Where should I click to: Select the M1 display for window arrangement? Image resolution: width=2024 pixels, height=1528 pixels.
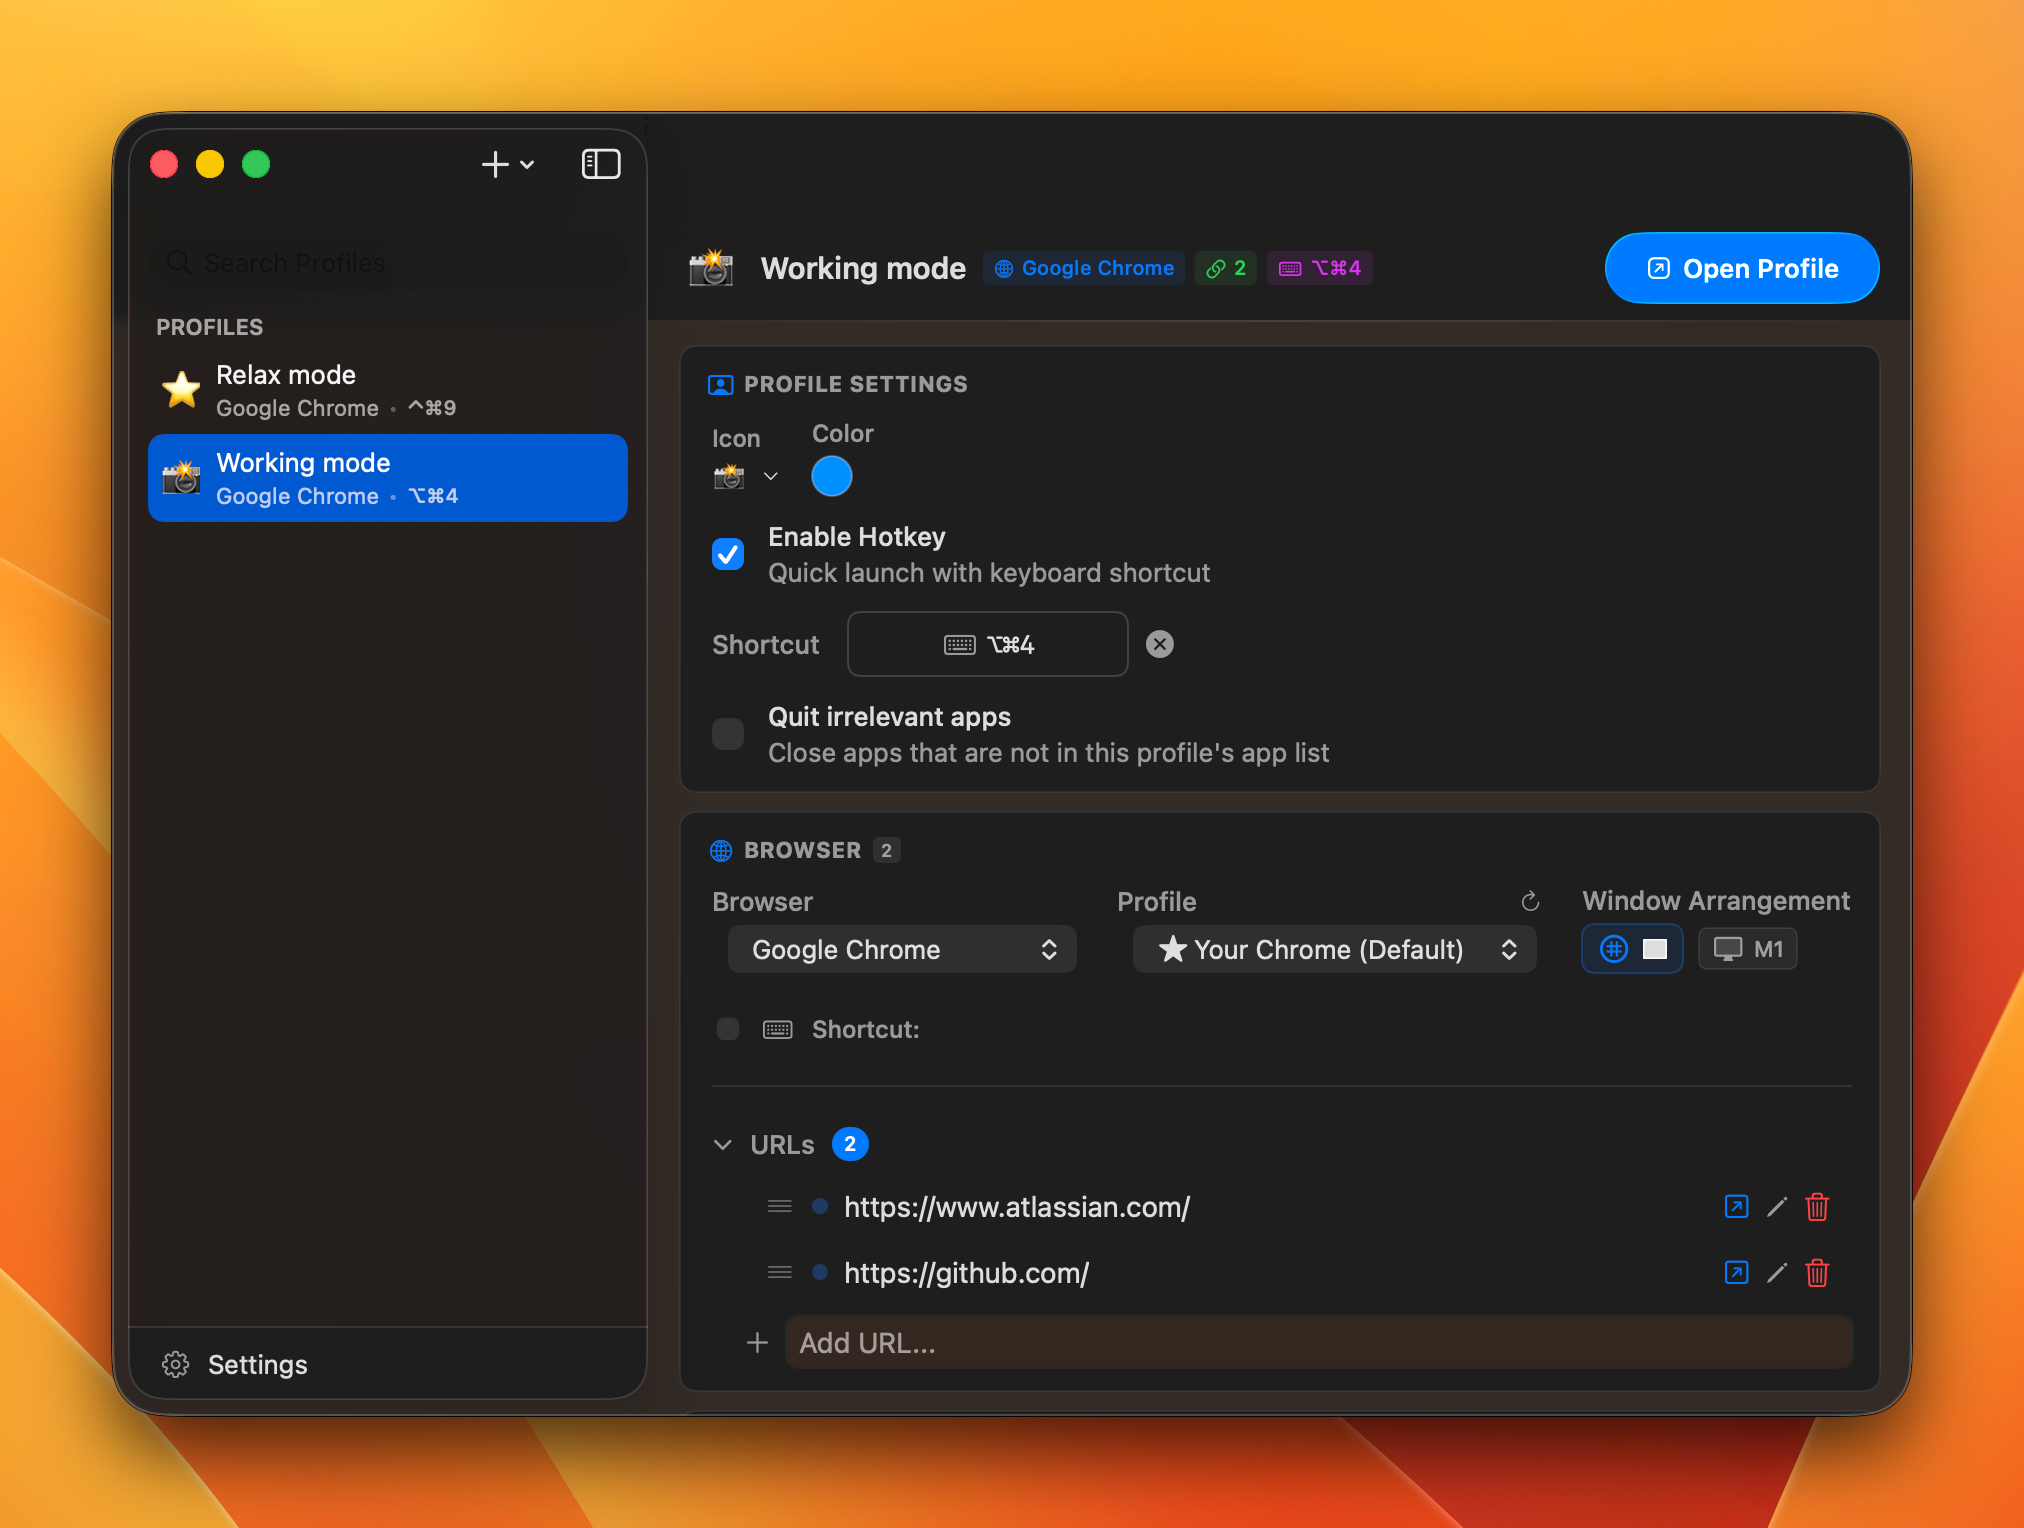coord(1747,948)
